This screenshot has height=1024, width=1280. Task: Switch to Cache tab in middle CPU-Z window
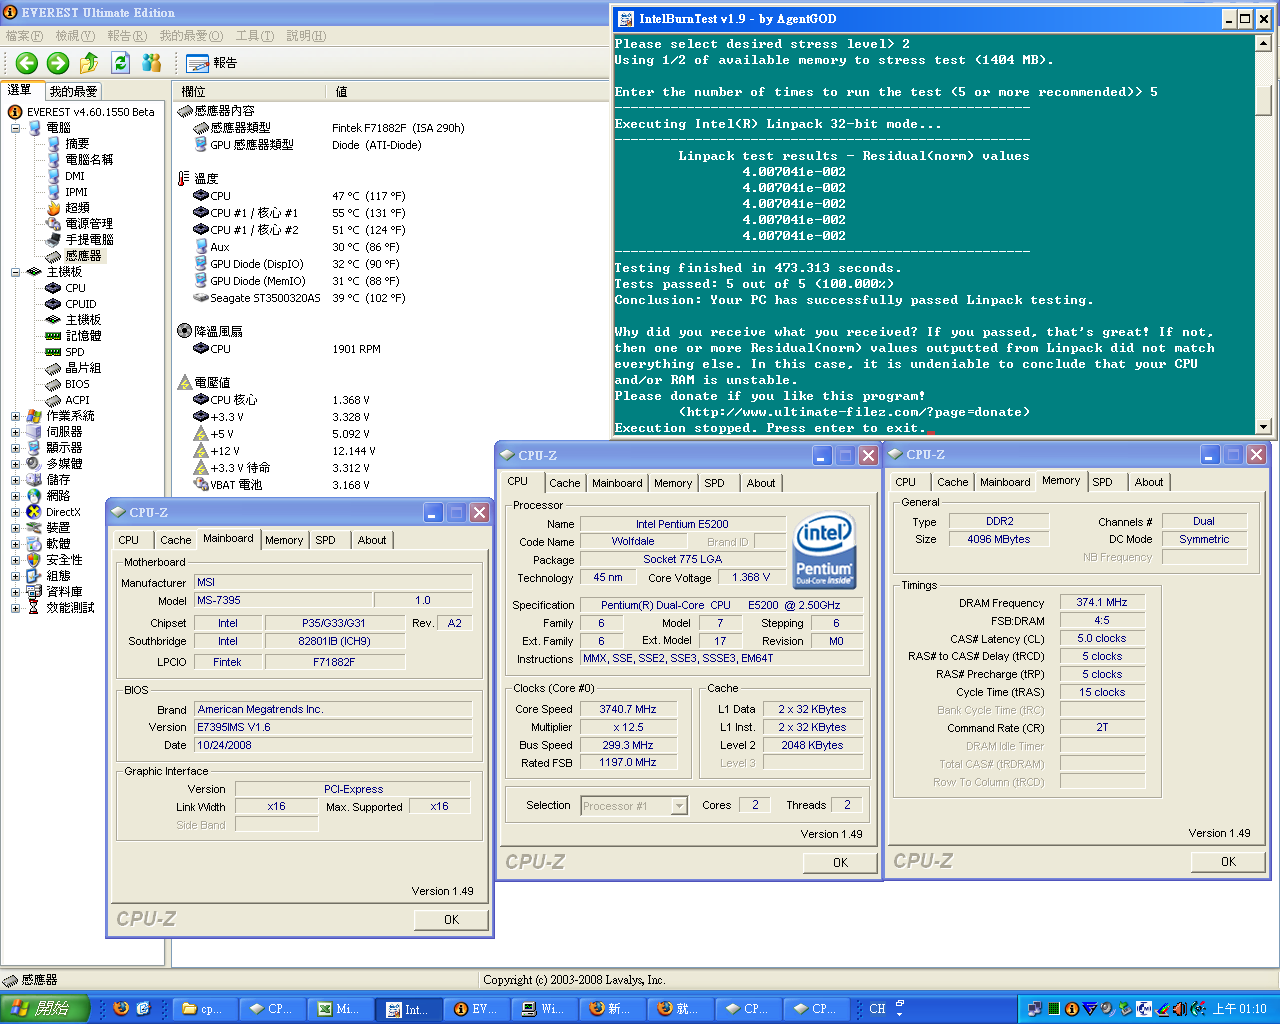click(564, 483)
